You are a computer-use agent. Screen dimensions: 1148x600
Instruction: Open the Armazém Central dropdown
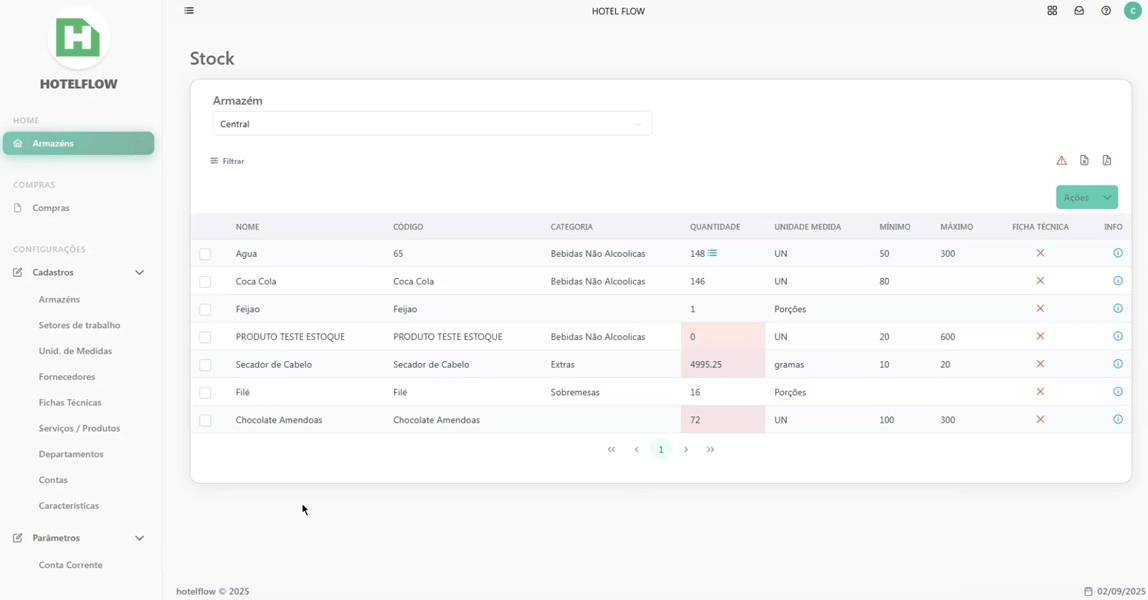pyautogui.click(x=432, y=124)
